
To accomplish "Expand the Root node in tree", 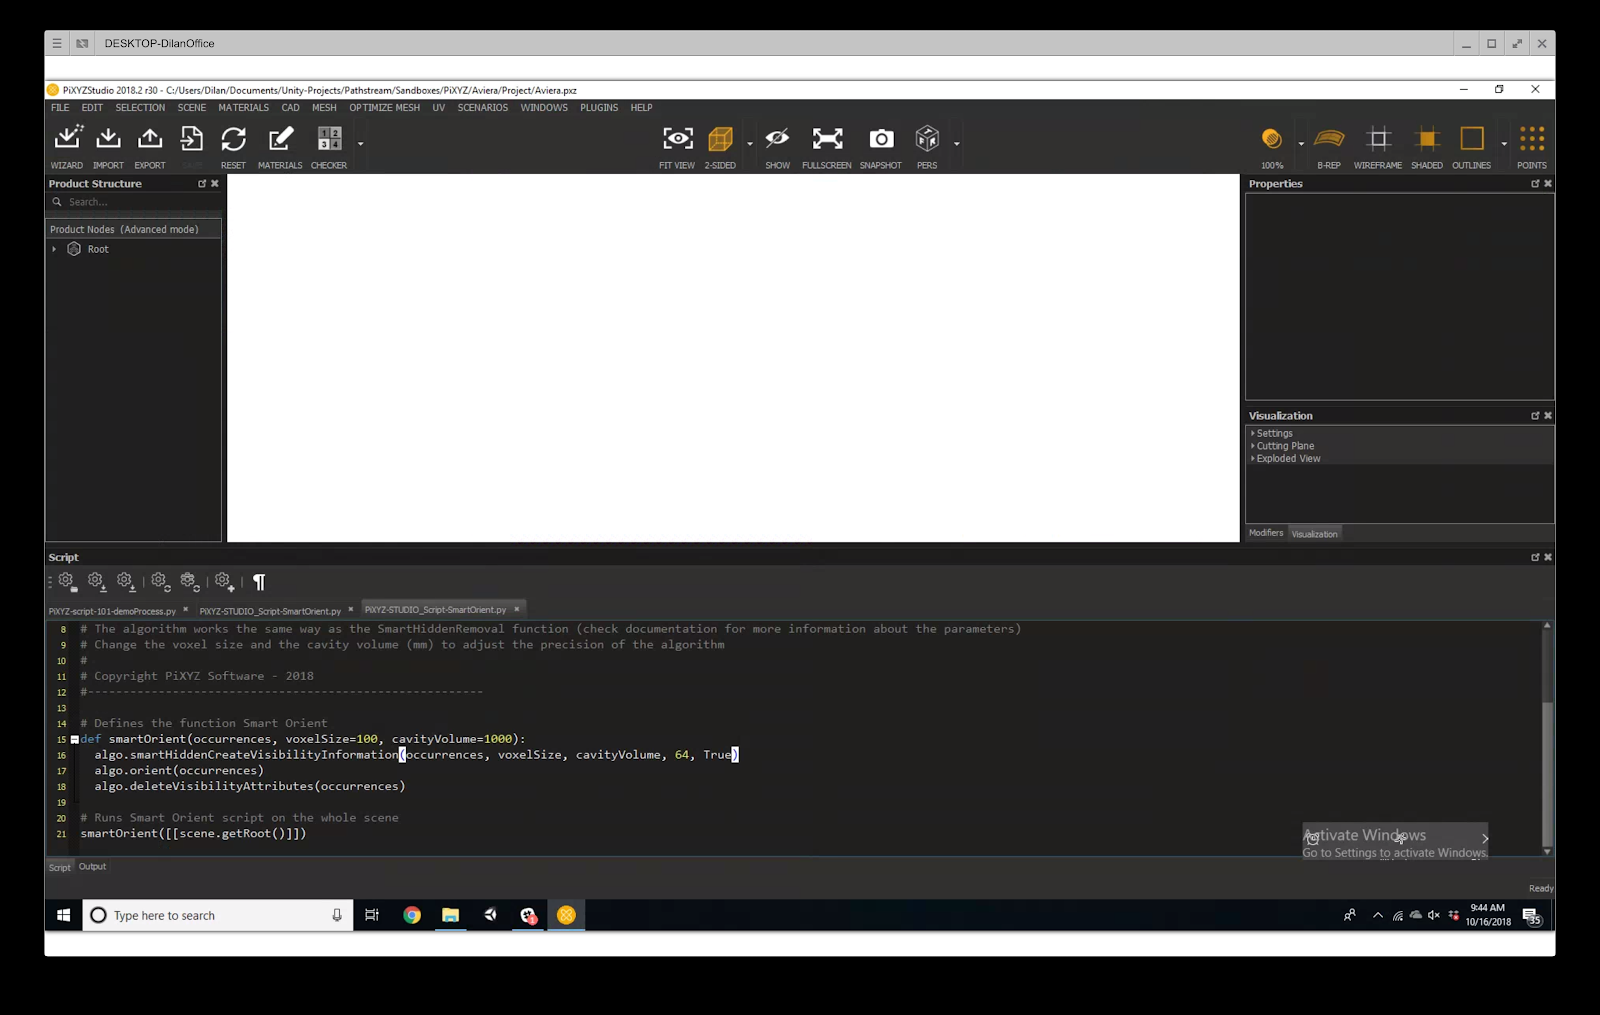I will click(x=54, y=249).
